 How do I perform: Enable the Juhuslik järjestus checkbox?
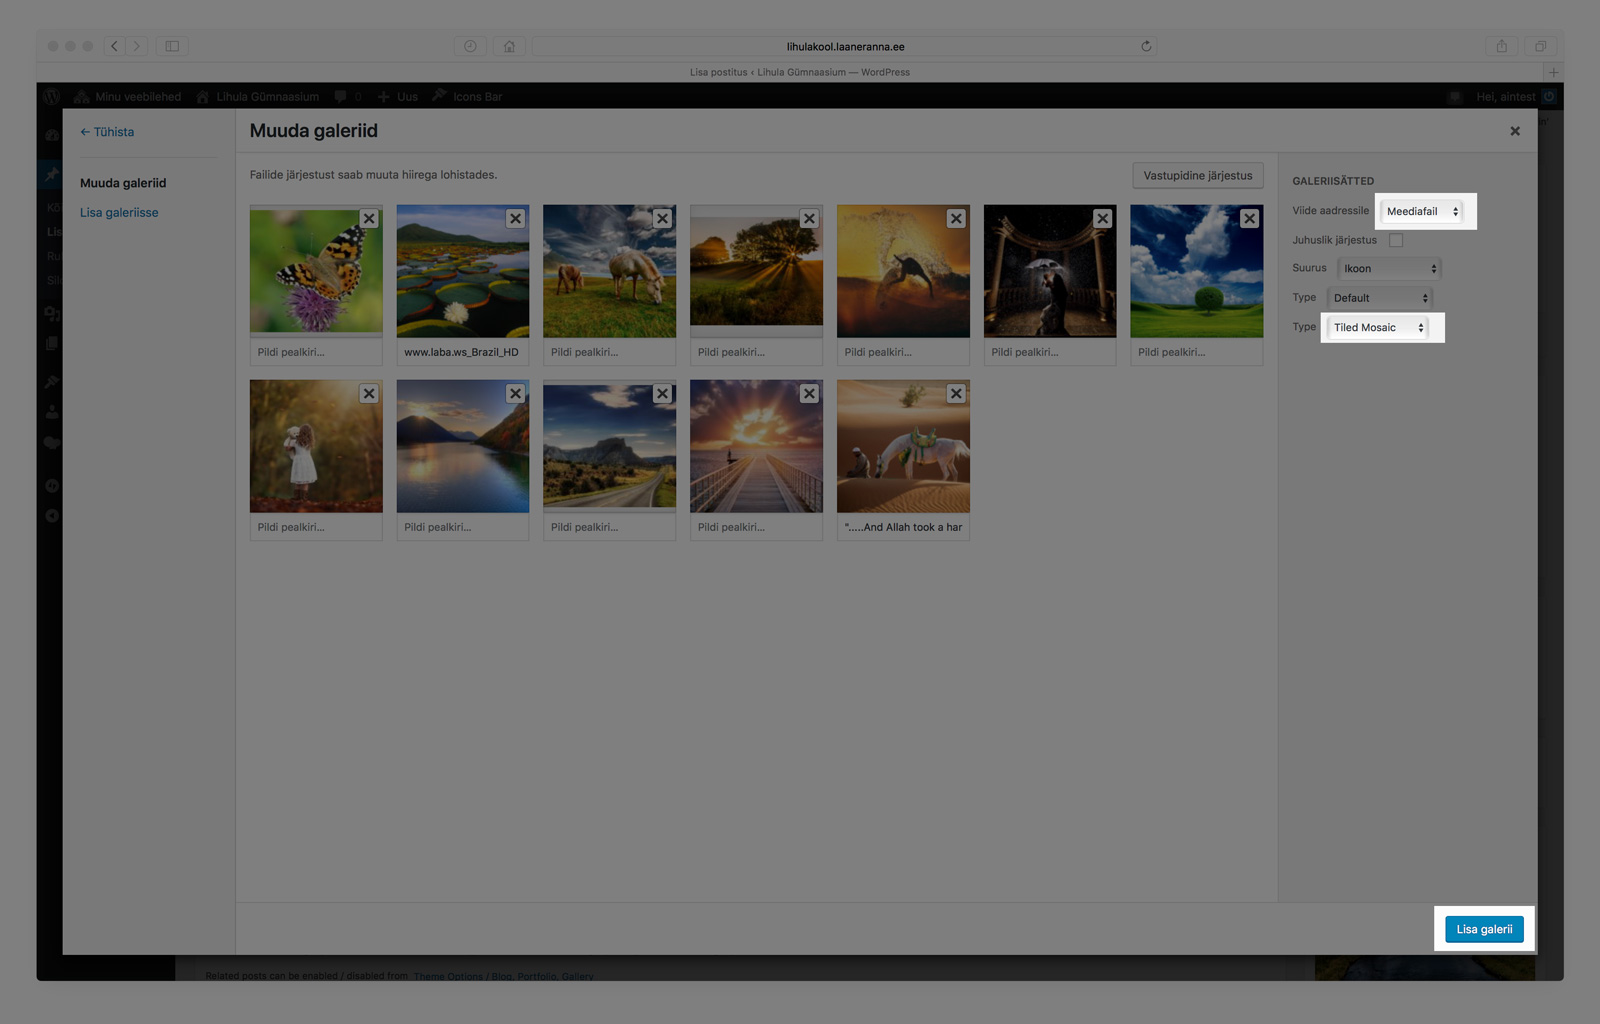pos(1396,240)
